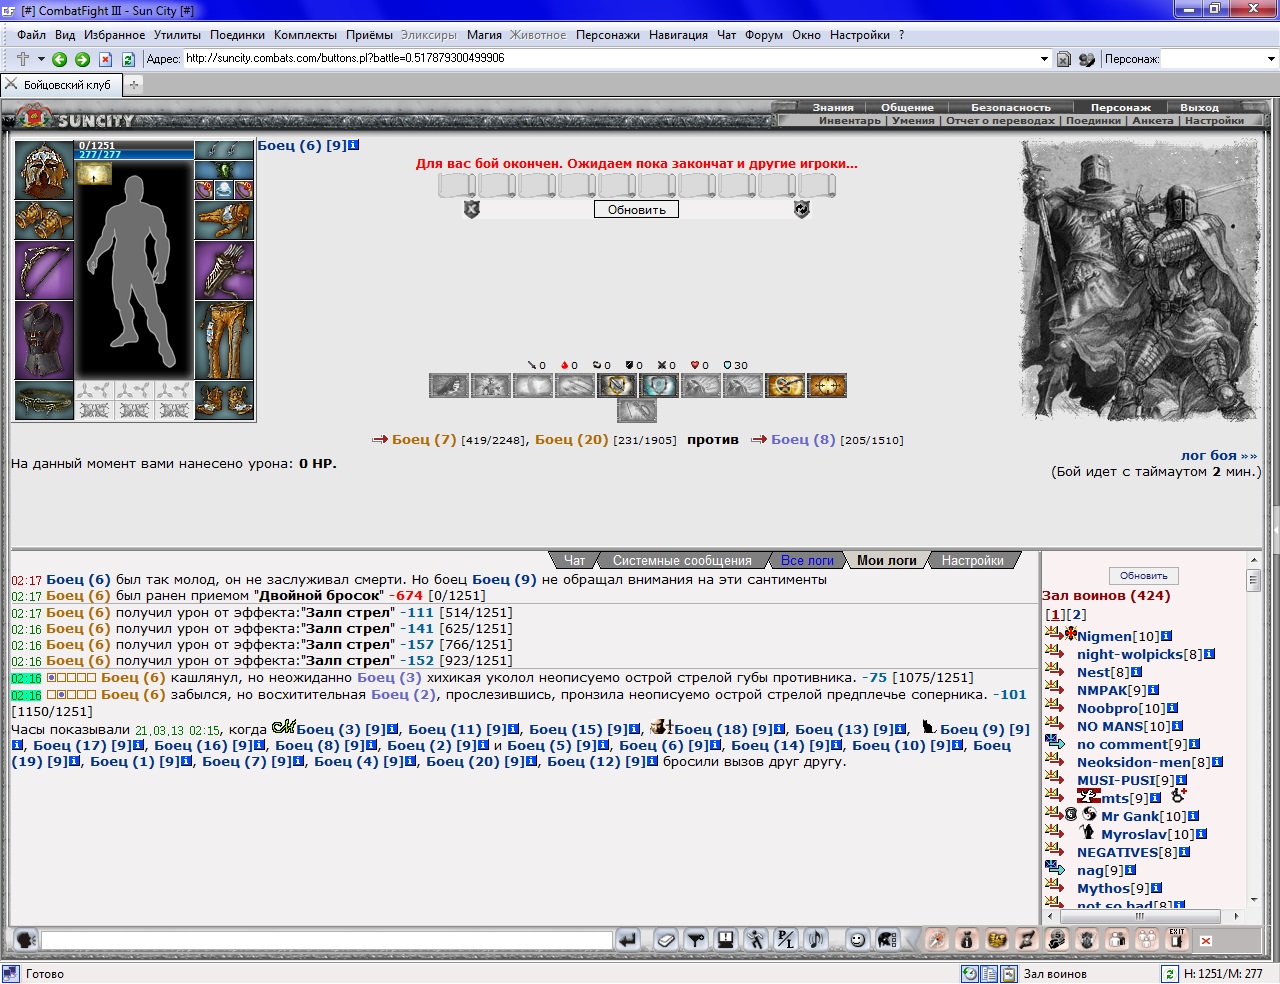1280x984 pixels.
Task: Open the Навигация menu
Action: (678, 35)
